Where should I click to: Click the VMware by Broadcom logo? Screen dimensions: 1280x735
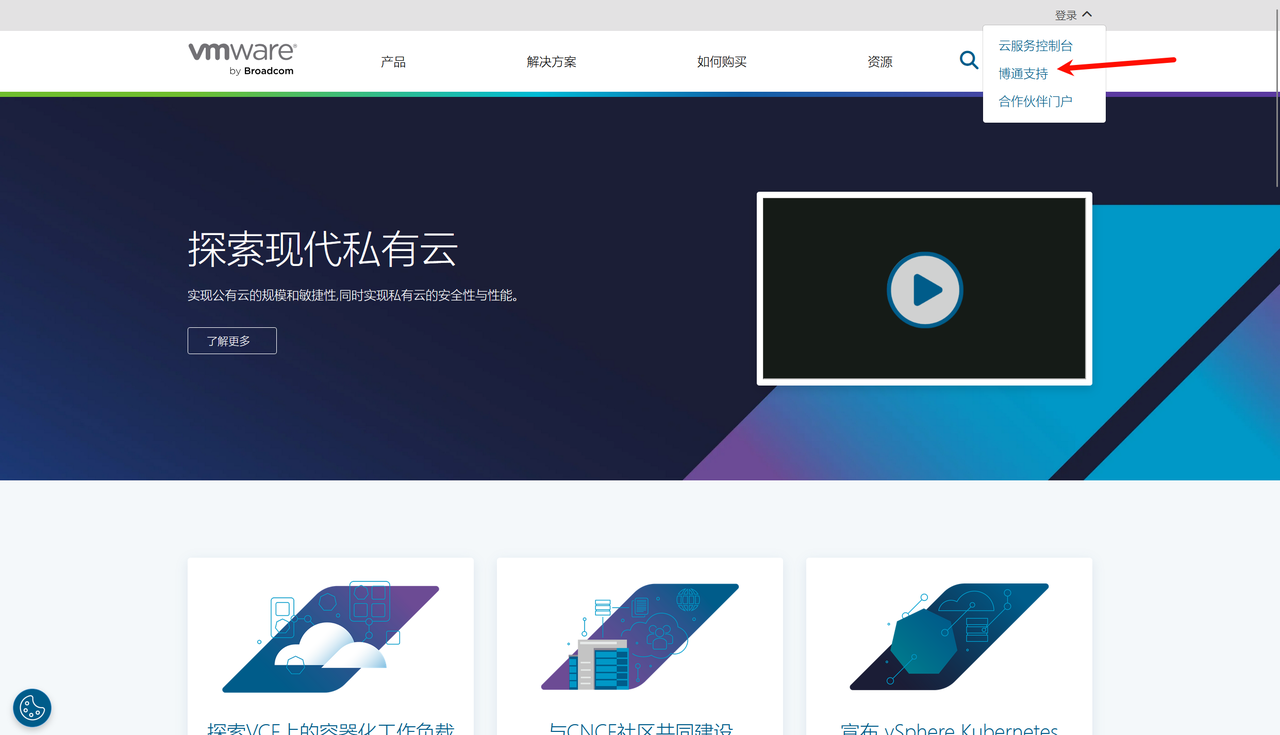coord(242,59)
